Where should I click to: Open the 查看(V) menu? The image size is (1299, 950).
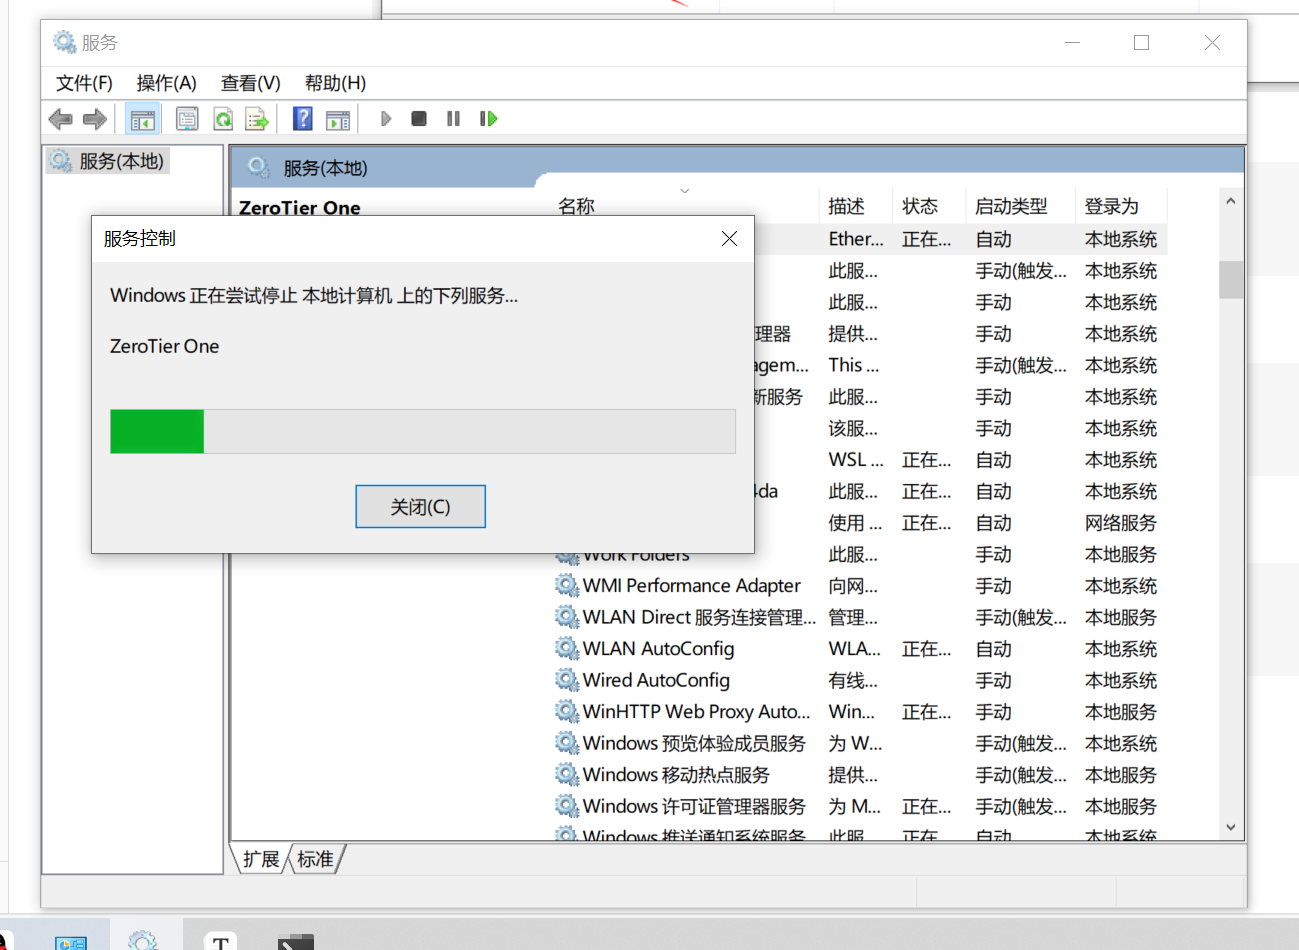pos(251,83)
